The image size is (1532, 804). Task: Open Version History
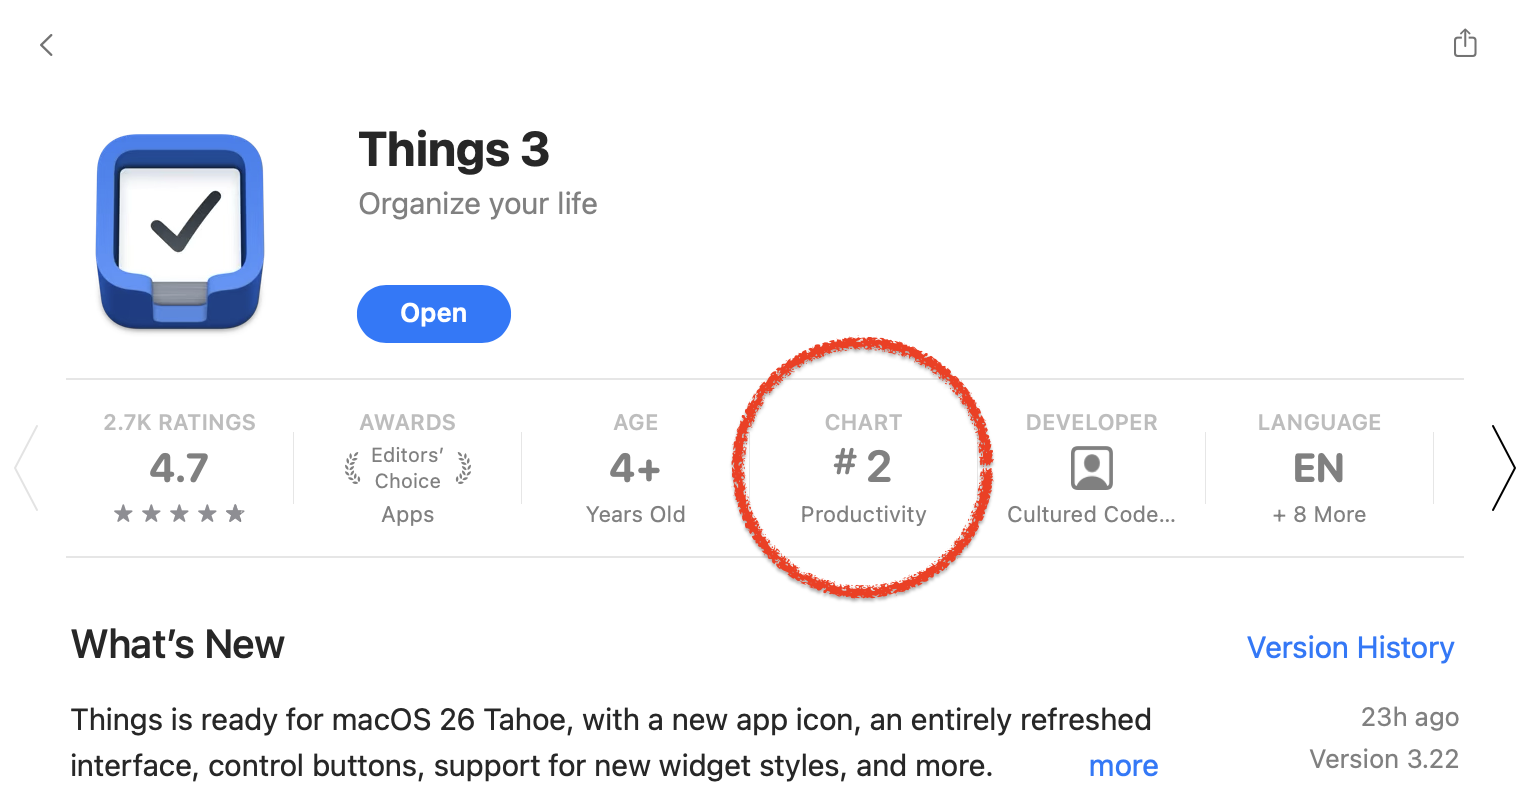[1350, 648]
